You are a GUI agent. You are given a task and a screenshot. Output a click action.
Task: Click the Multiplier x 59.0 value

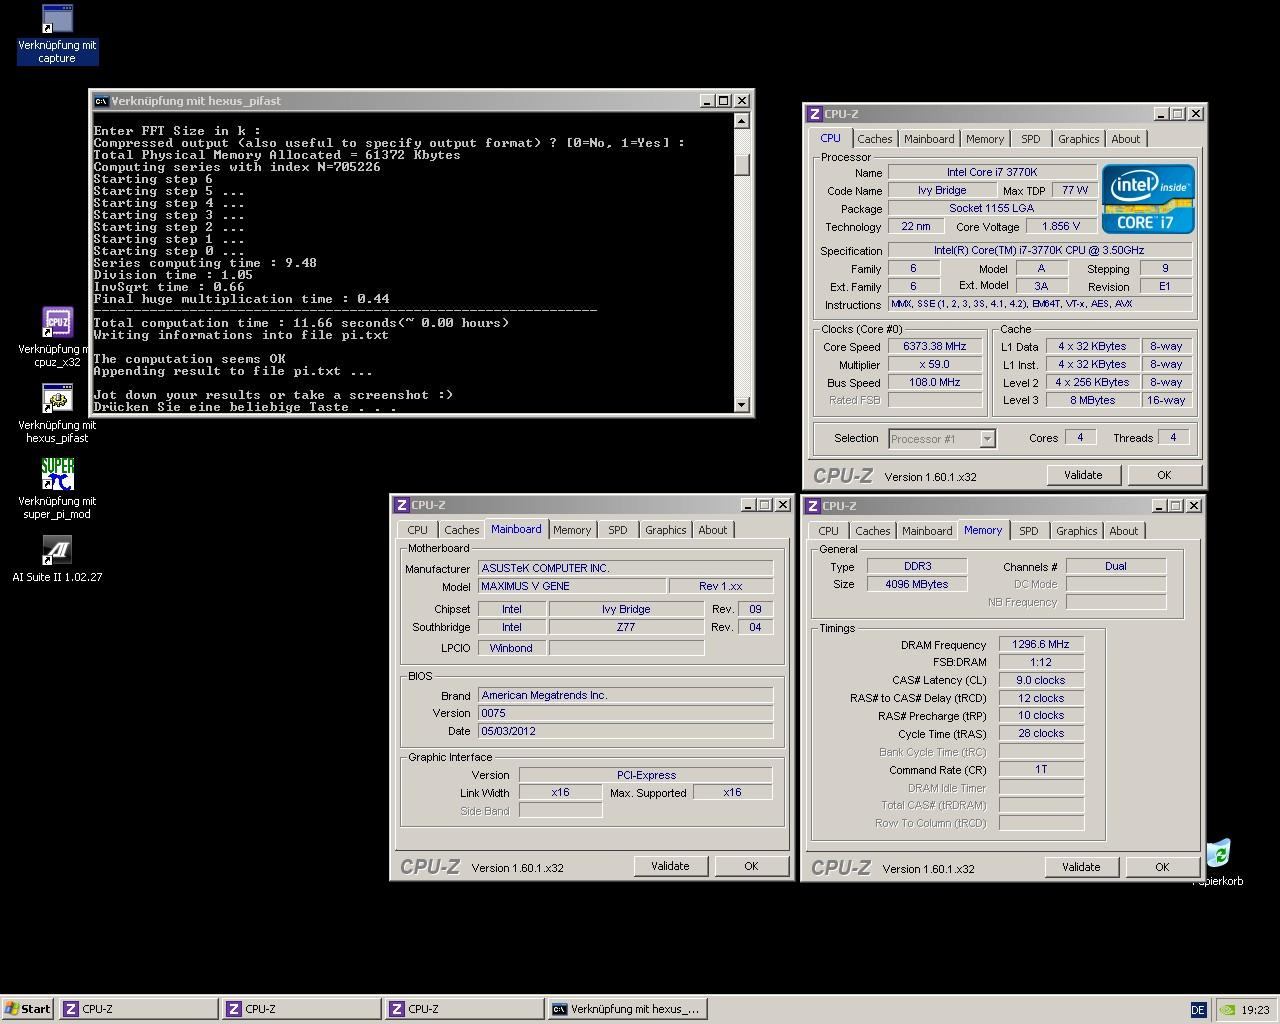[x=935, y=364]
